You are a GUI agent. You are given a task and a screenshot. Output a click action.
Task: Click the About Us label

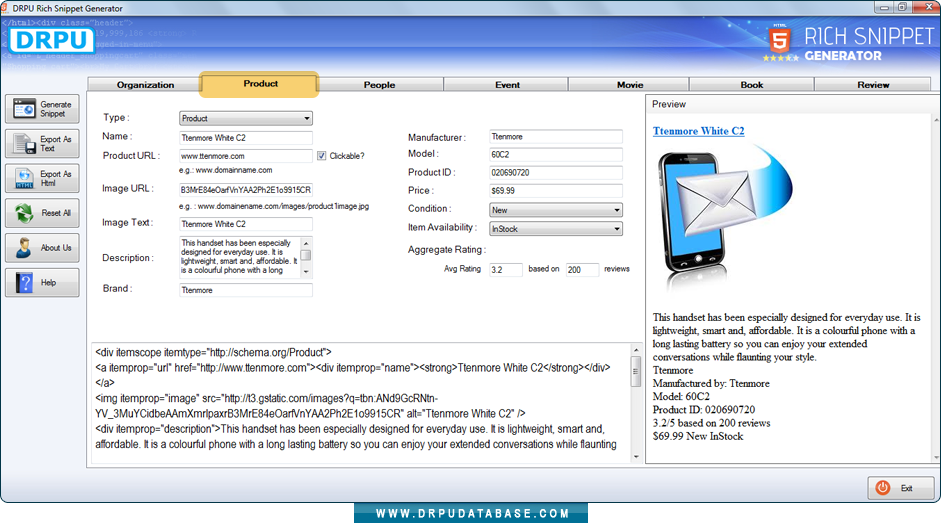[56, 247]
